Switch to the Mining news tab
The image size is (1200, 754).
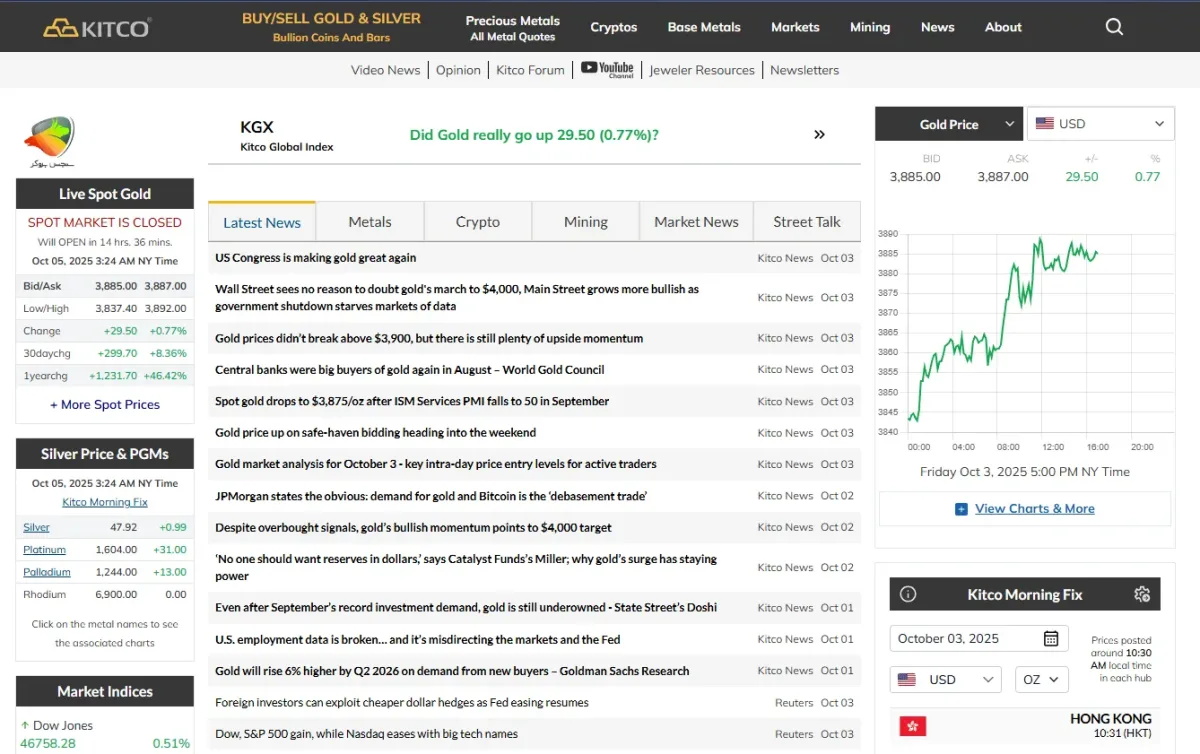point(586,222)
